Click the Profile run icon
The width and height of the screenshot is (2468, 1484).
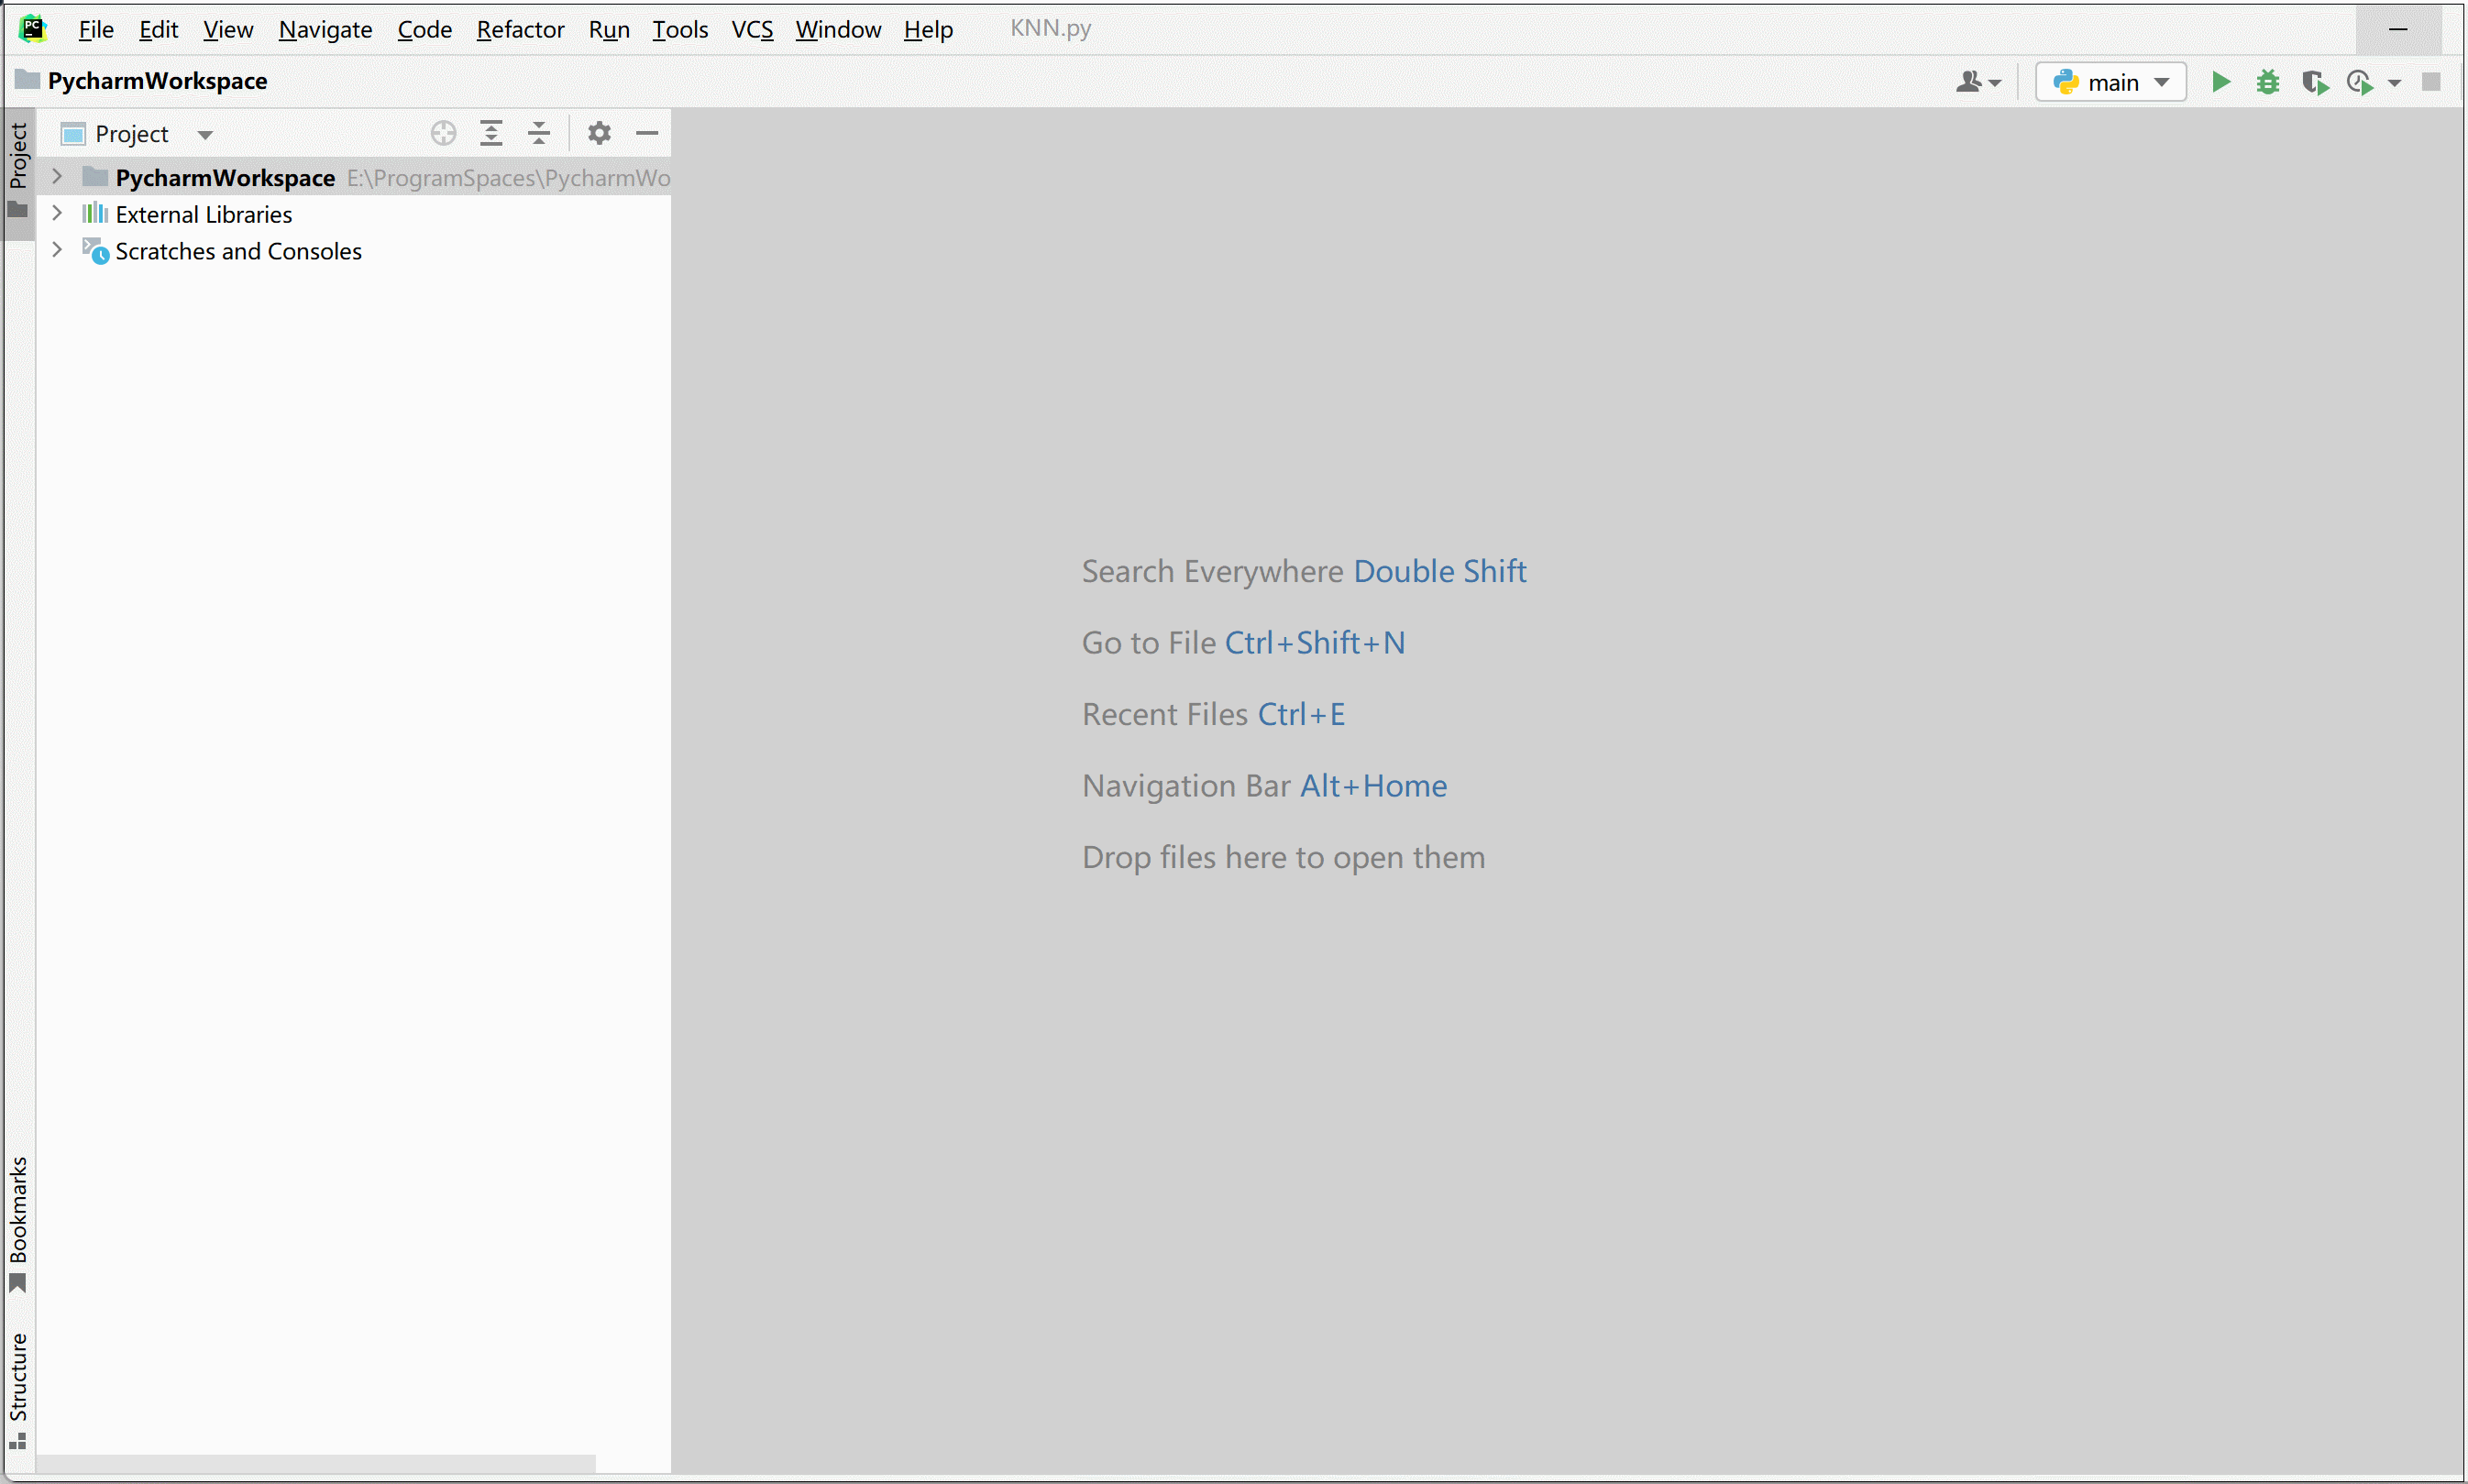coord(2360,82)
